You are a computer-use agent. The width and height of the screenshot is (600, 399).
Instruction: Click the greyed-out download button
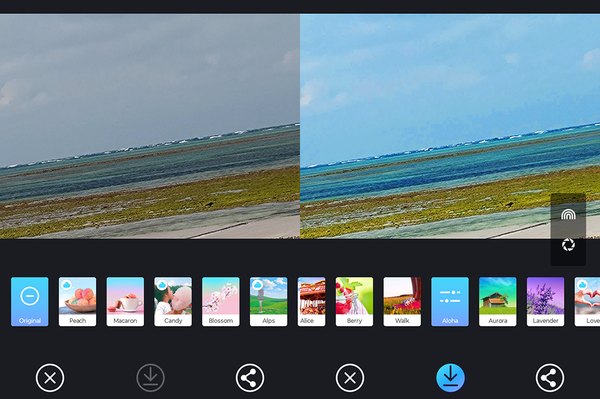coord(150,378)
